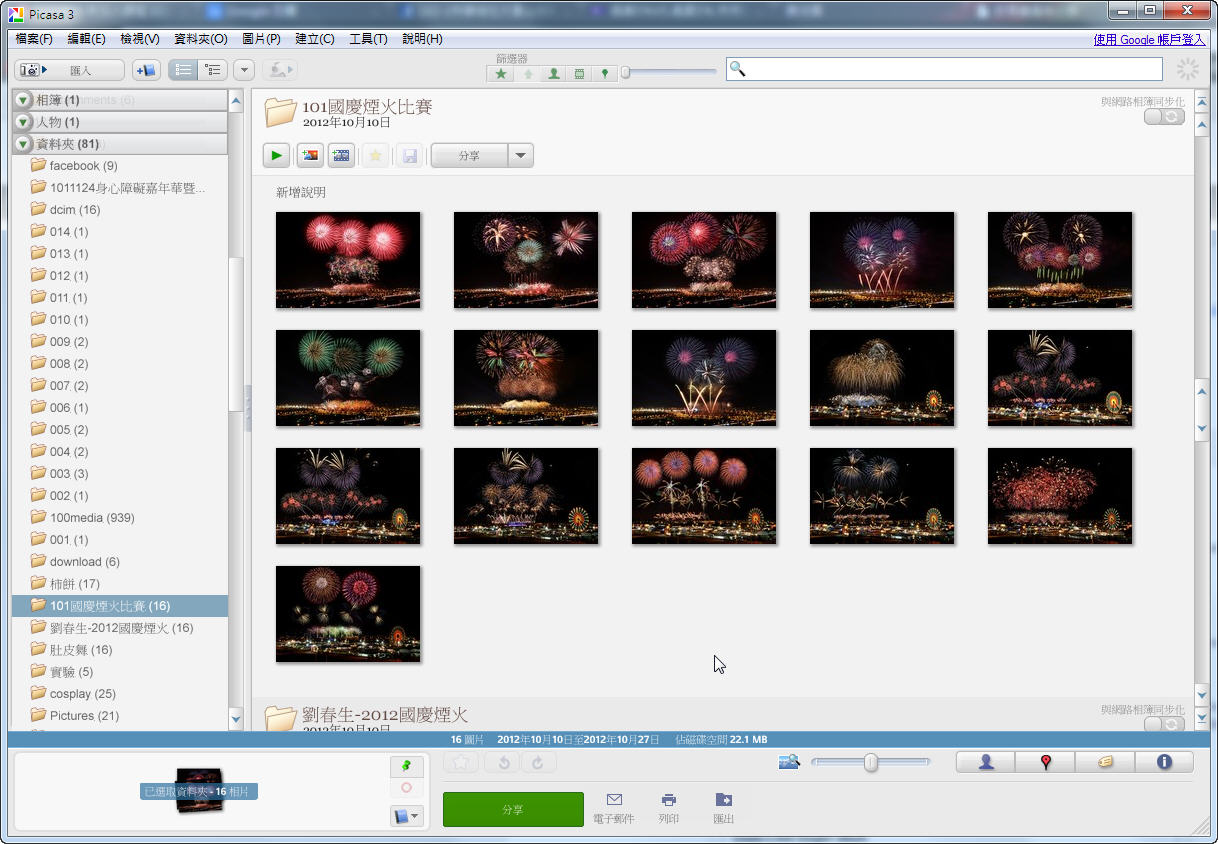This screenshot has width=1218, height=844.
Task: Enable web album sync for 101國慶煙火比賽
Action: [x=1164, y=117]
